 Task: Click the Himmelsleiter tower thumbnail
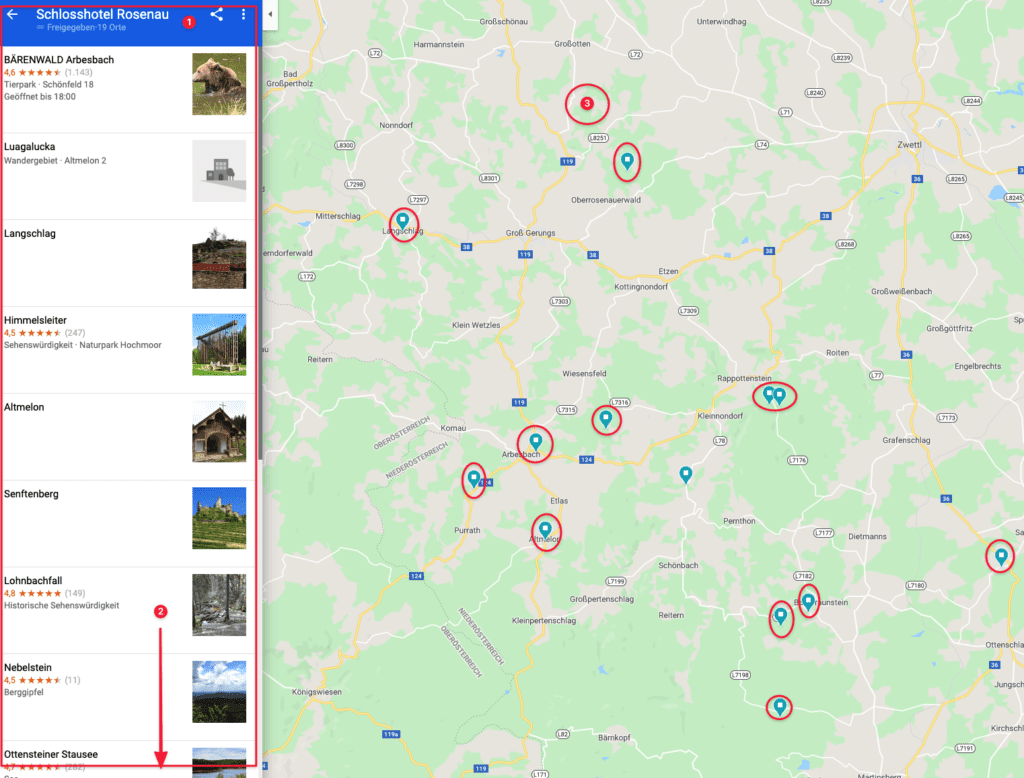[219, 344]
